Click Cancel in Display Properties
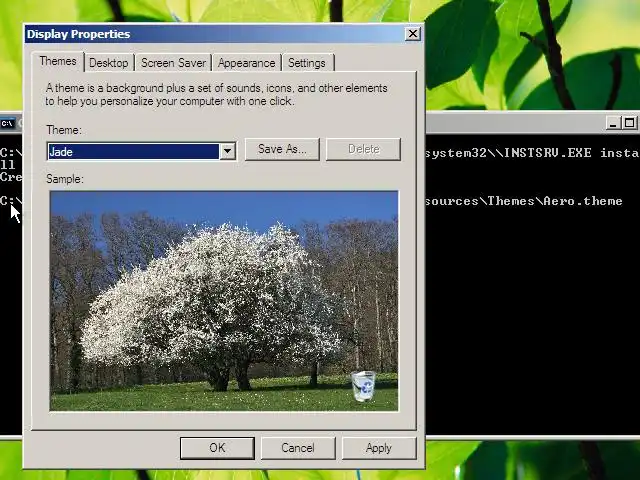Screen dimensions: 640x480 (298, 448)
